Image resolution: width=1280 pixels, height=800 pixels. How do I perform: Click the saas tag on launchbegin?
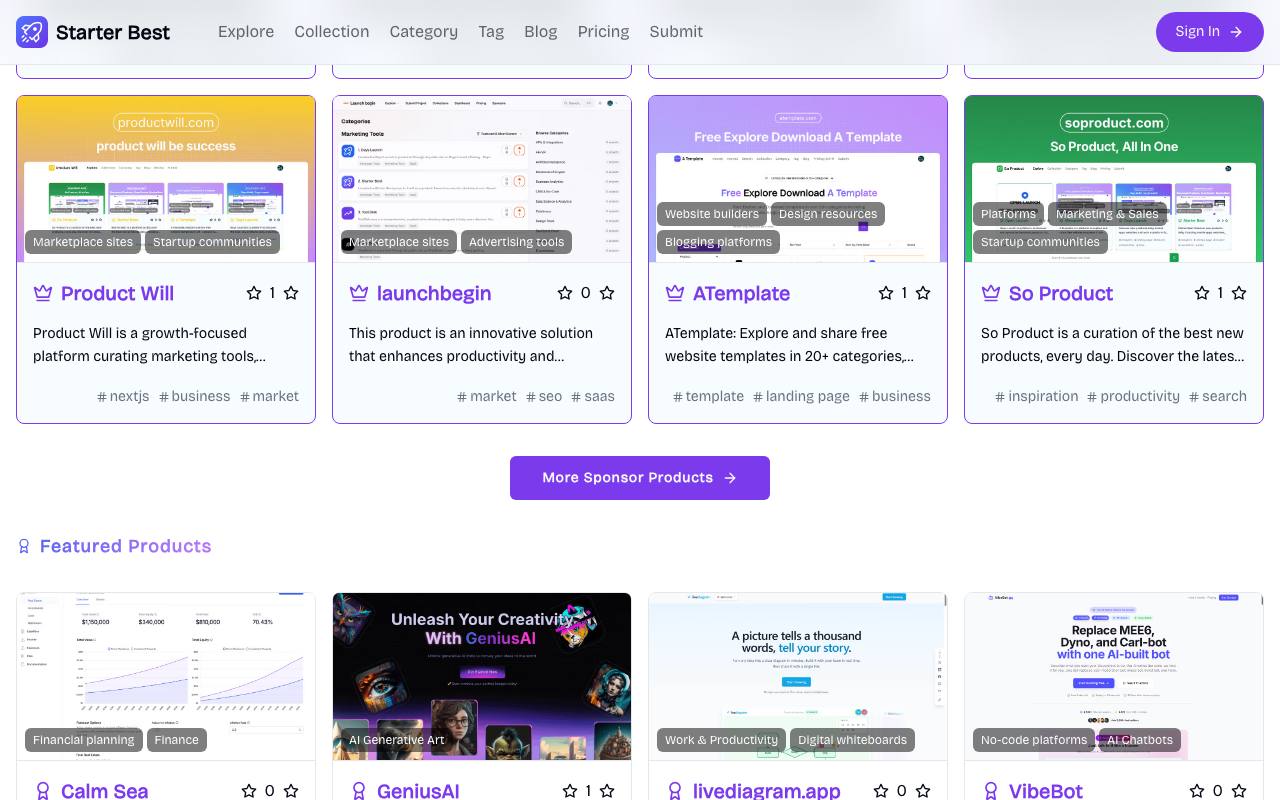pyautogui.click(x=593, y=396)
